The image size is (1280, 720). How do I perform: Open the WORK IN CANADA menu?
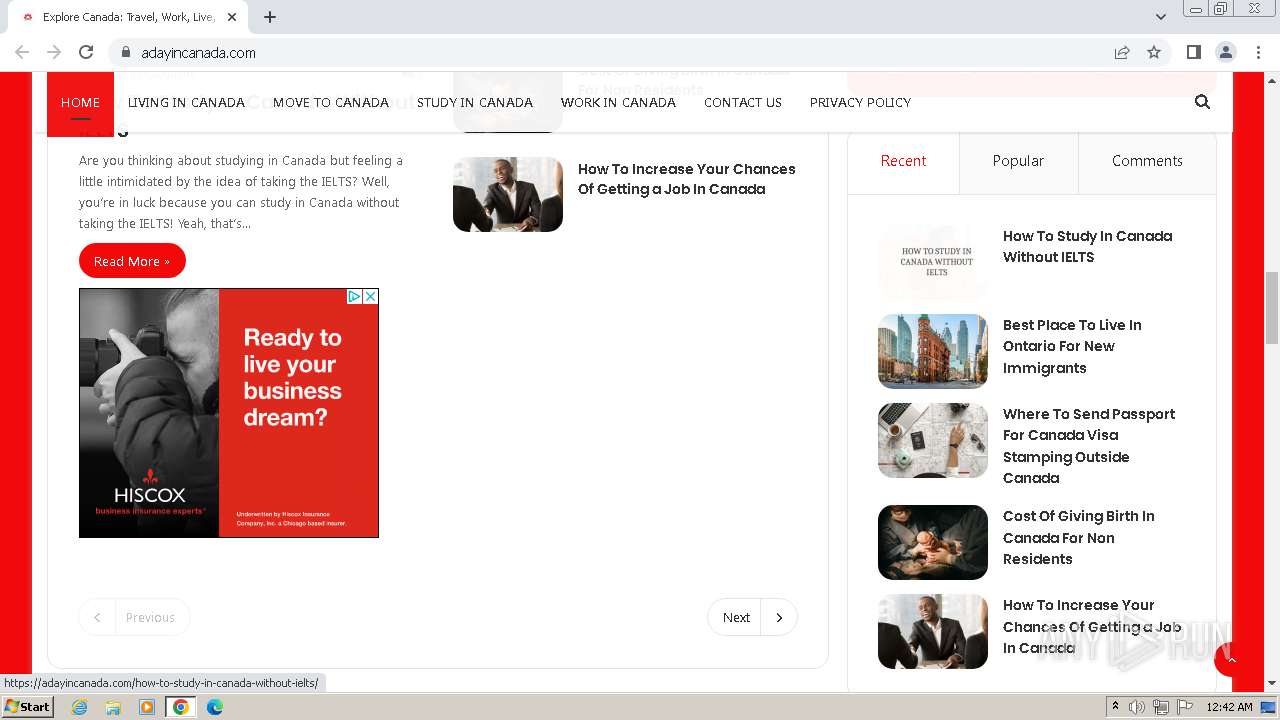pyautogui.click(x=618, y=102)
